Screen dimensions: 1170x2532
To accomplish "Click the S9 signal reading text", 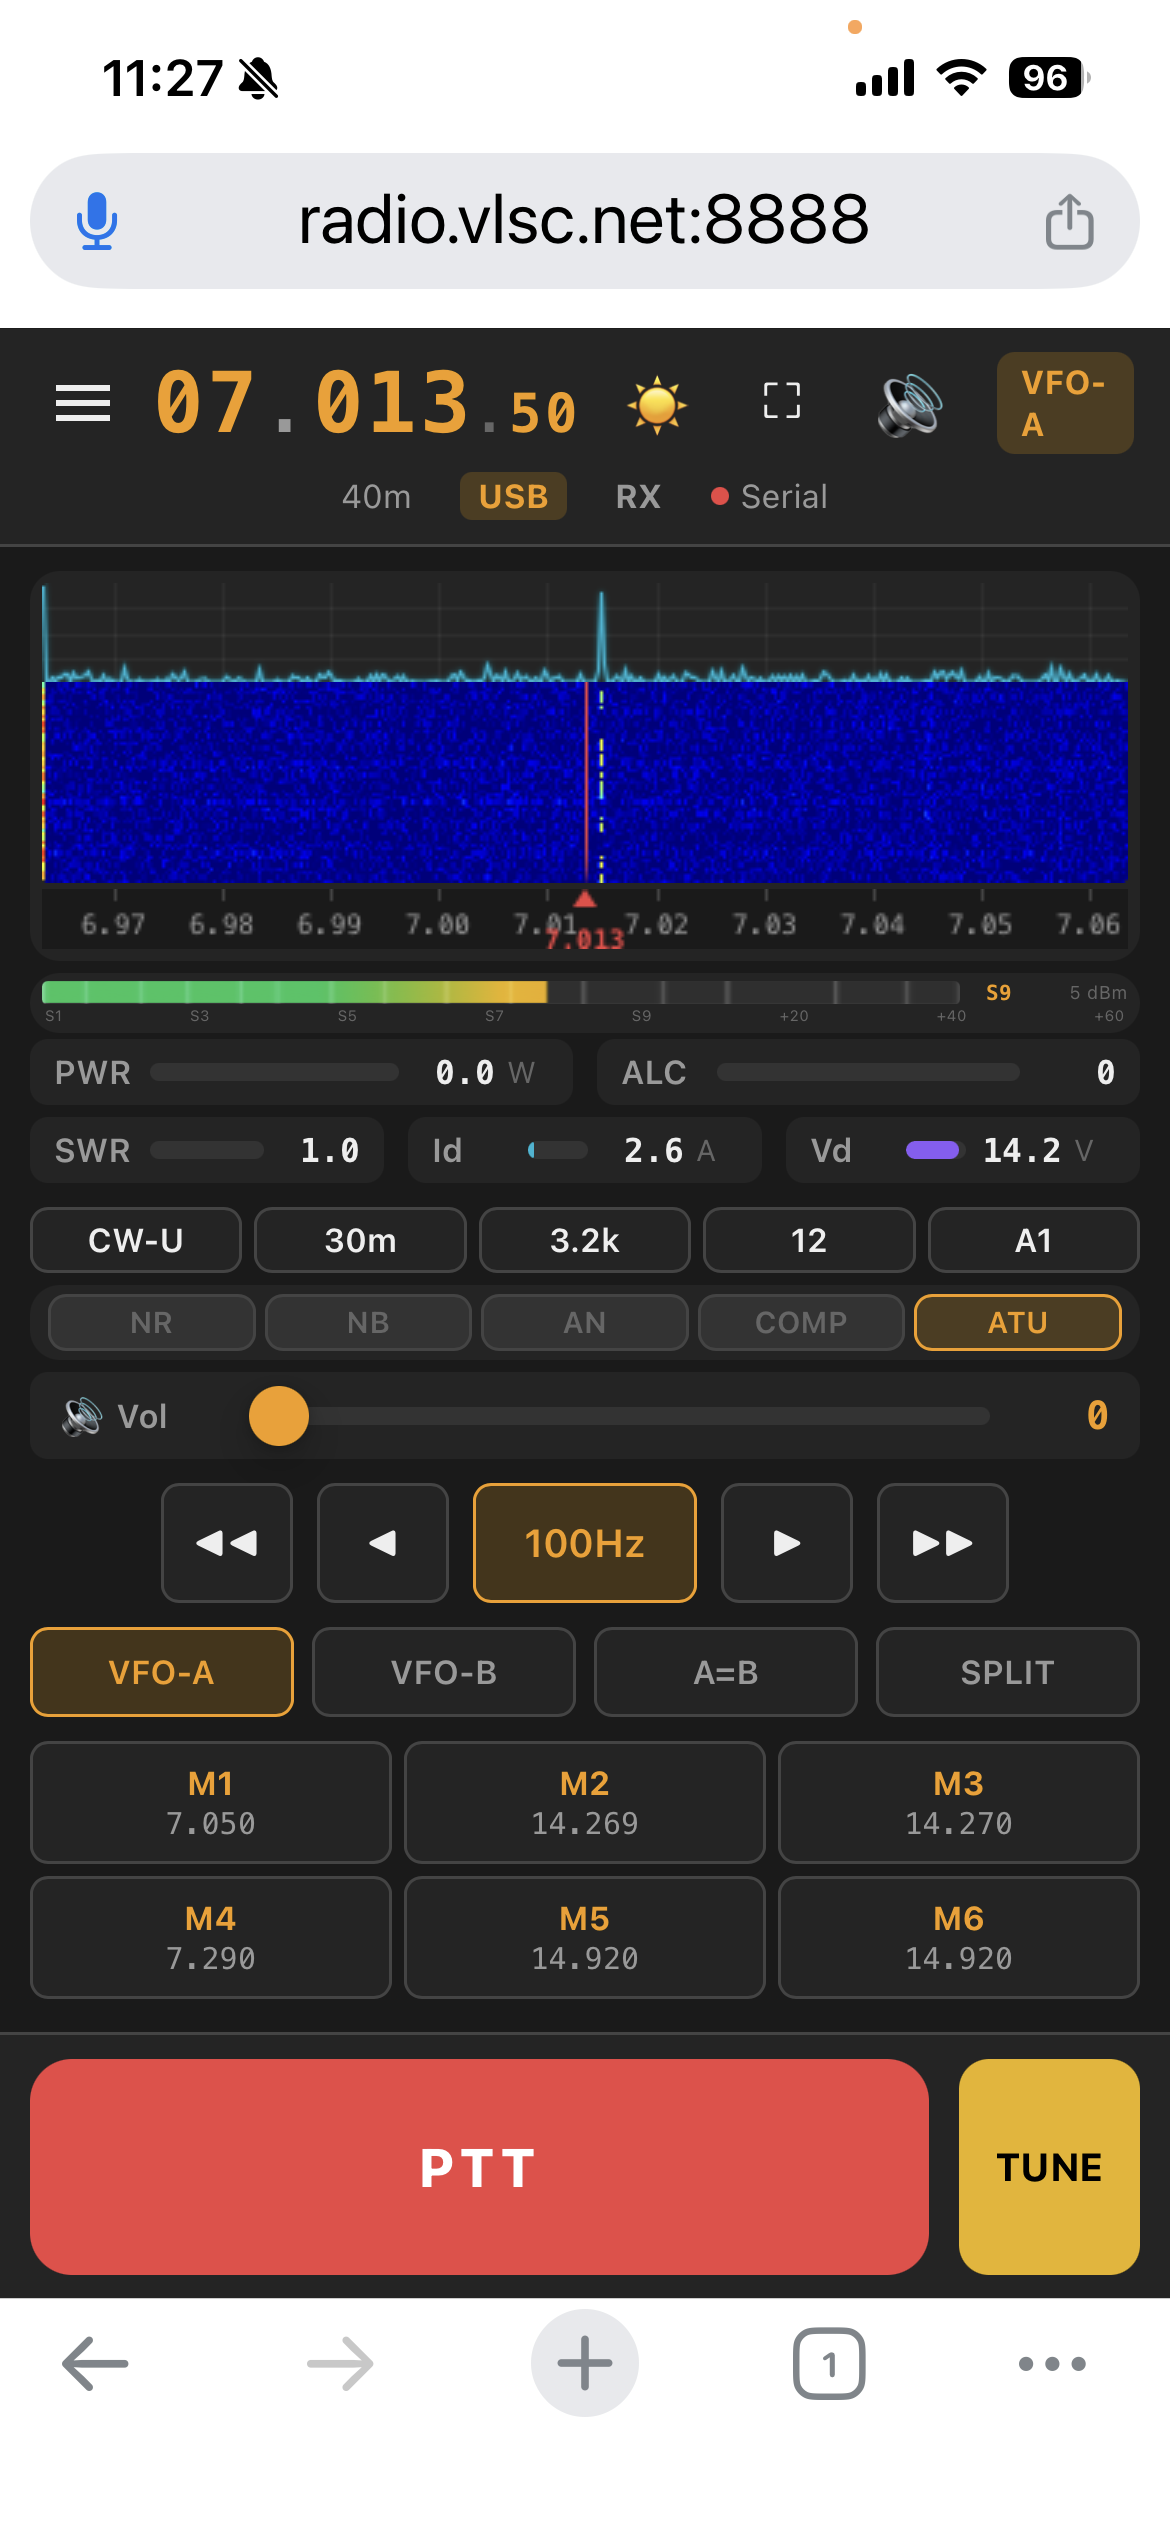I will click(998, 992).
